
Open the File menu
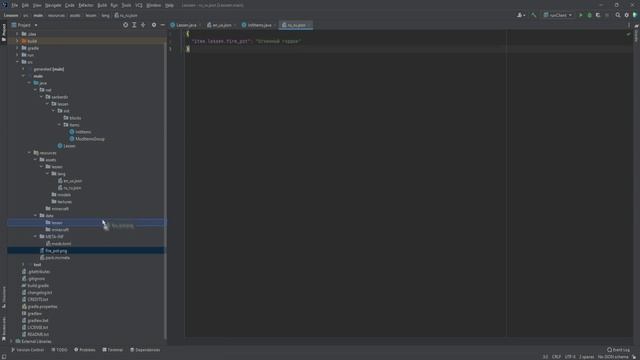coord(15,5)
